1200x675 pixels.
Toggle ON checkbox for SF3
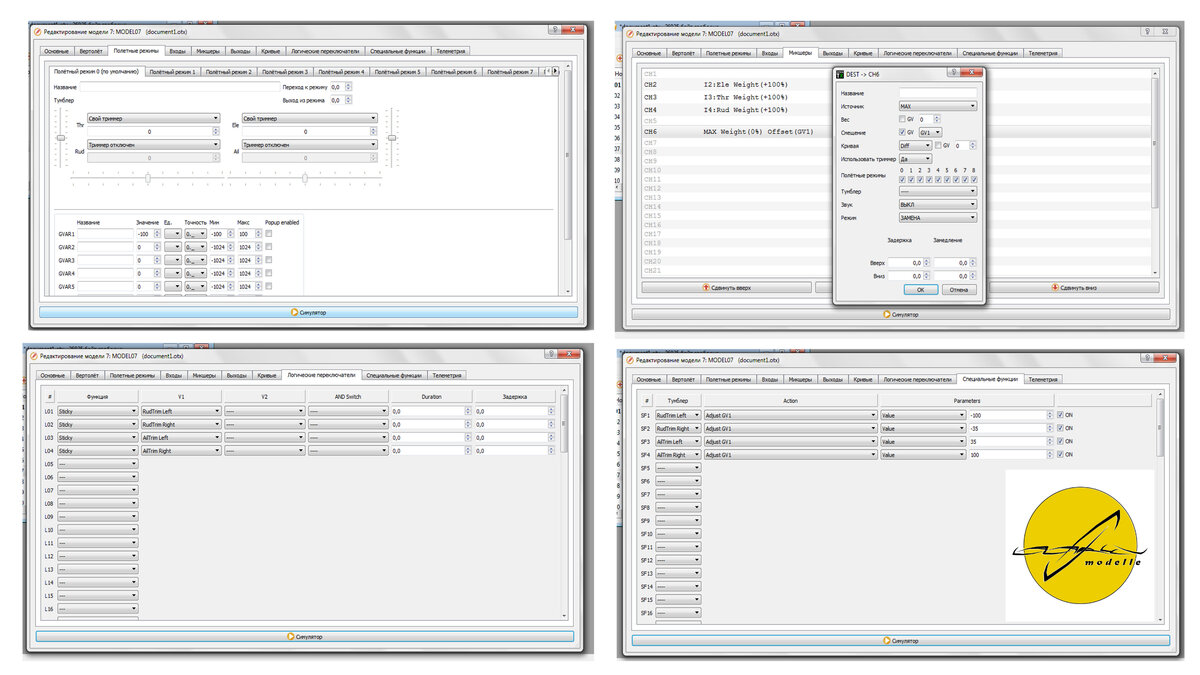coord(1060,441)
